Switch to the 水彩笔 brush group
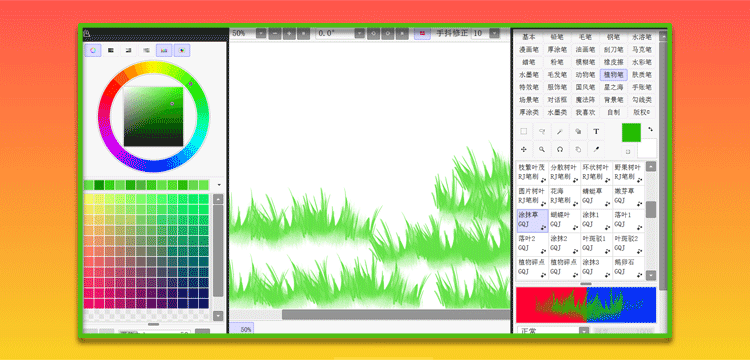The image size is (750, 360). point(641,62)
